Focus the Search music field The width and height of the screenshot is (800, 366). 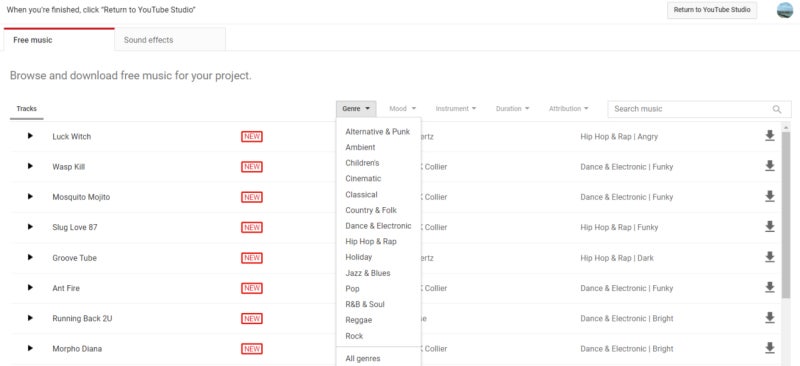point(699,109)
